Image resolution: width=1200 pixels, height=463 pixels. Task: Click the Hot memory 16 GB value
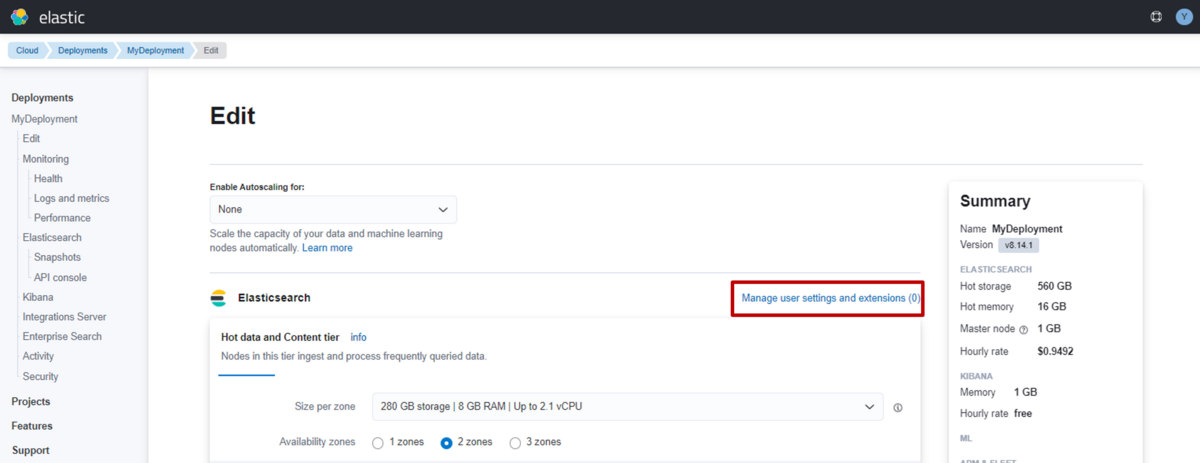coord(1051,307)
